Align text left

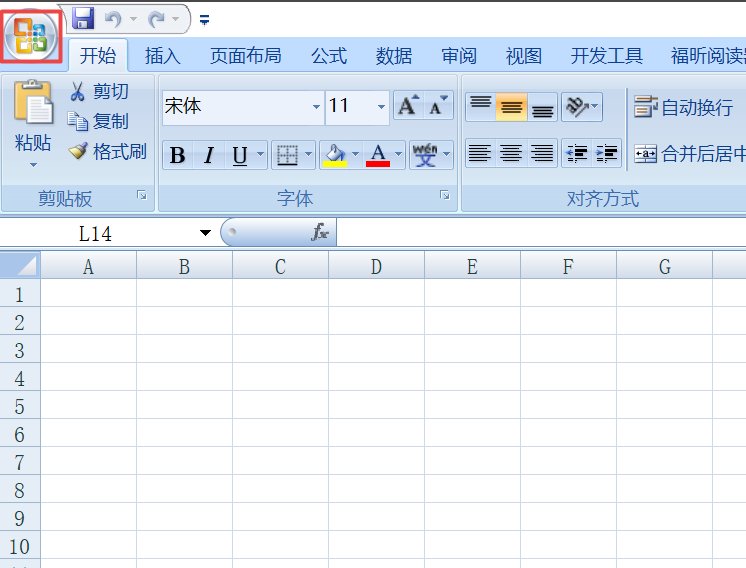coord(480,153)
